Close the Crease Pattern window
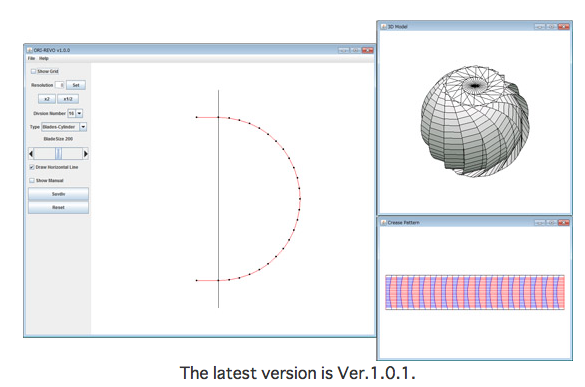 [x=563, y=222]
